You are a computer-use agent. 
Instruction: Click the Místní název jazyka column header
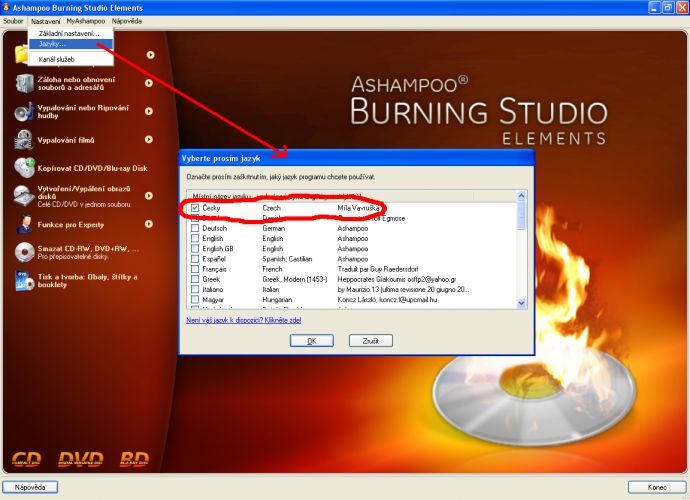tap(222, 196)
